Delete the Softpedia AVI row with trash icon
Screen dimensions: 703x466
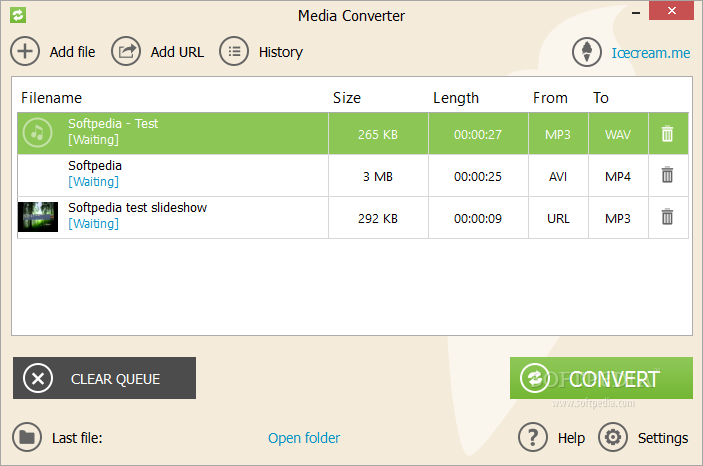pyautogui.click(x=667, y=175)
